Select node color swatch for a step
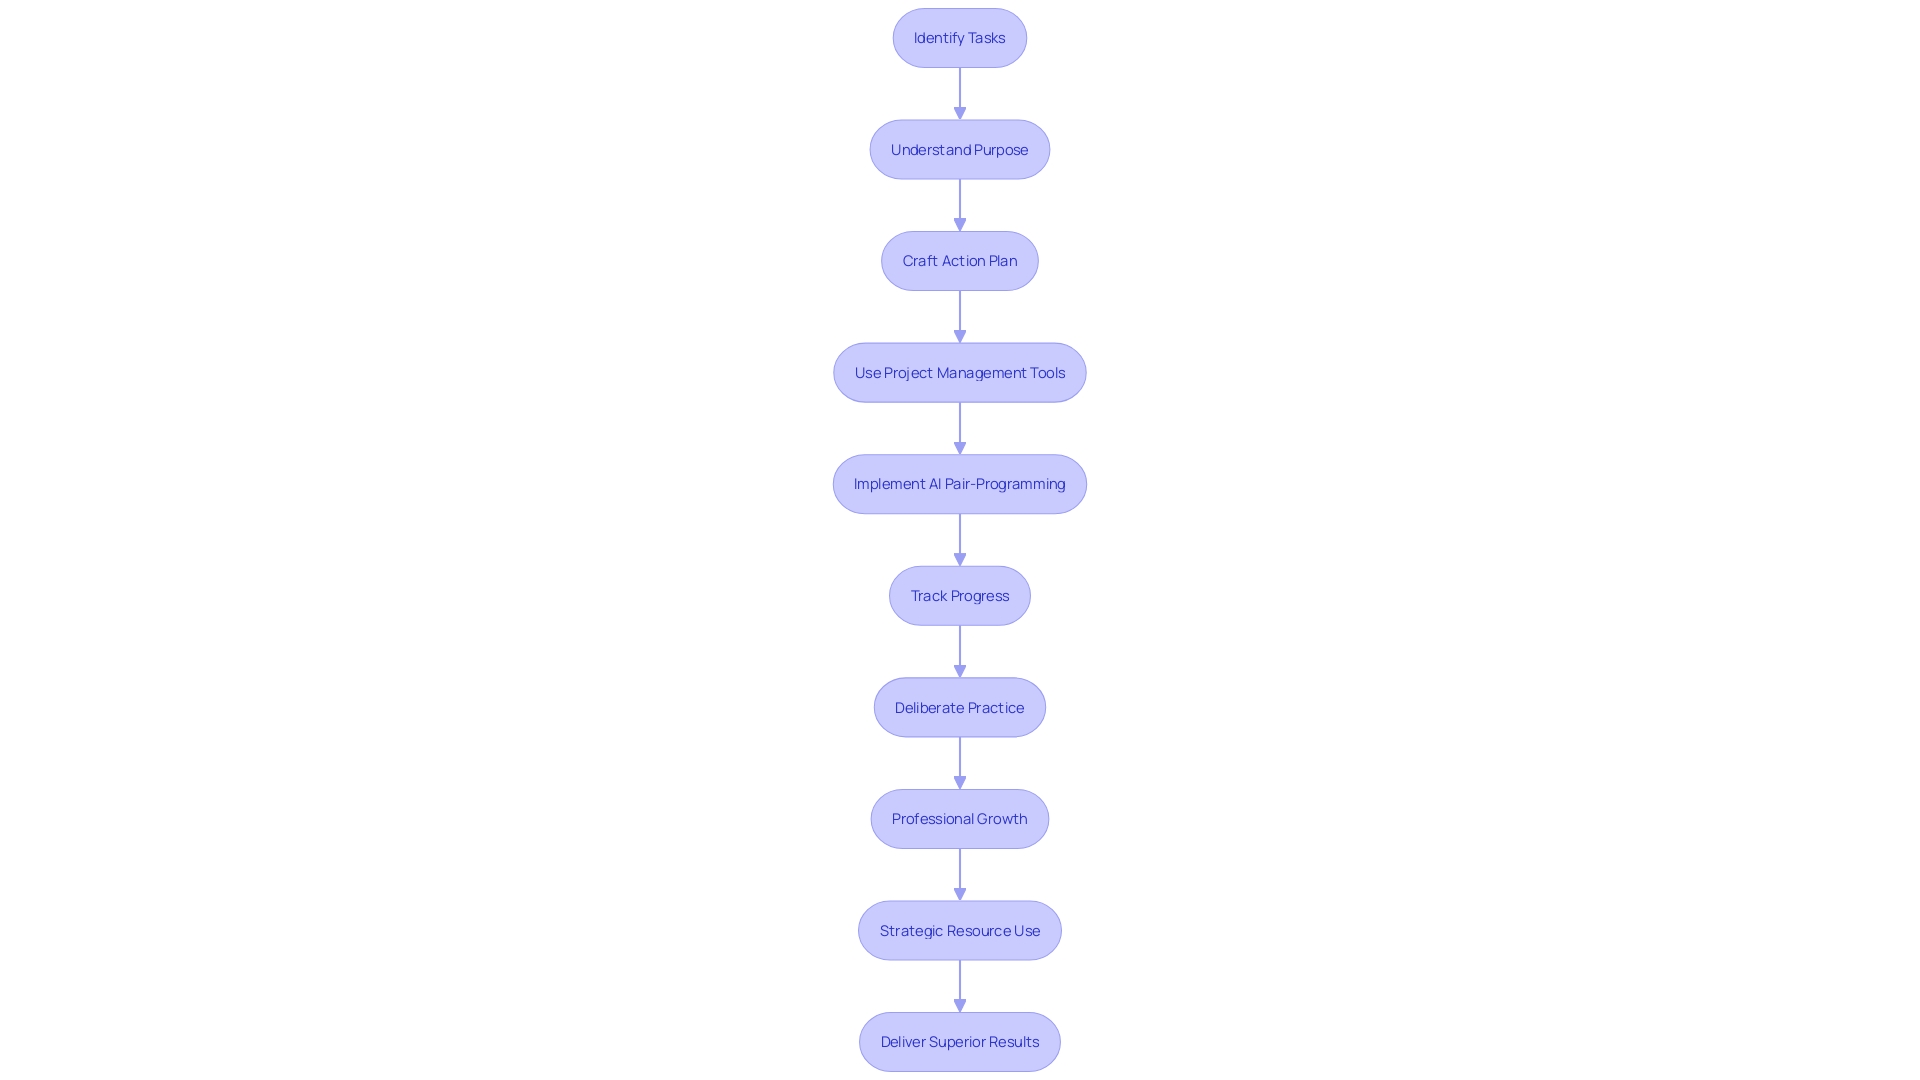The height and width of the screenshot is (1080, 1920). click(x=959, y=37)
